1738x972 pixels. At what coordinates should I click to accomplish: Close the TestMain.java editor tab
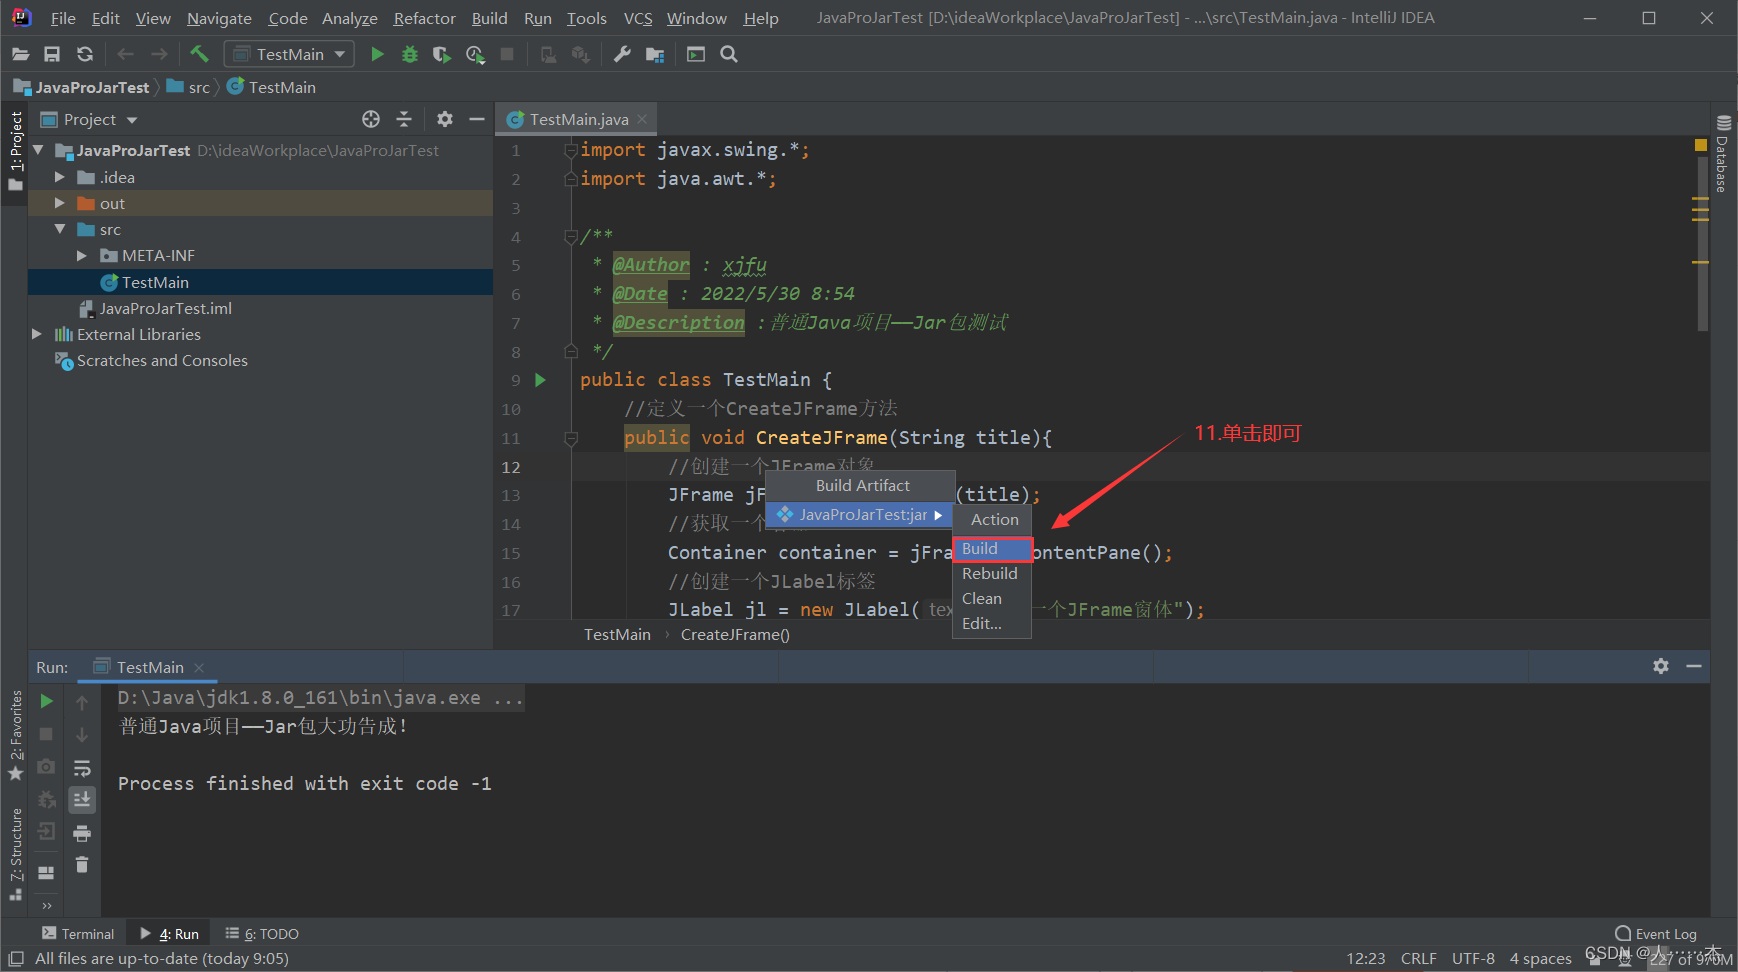[x=642, y=119]
